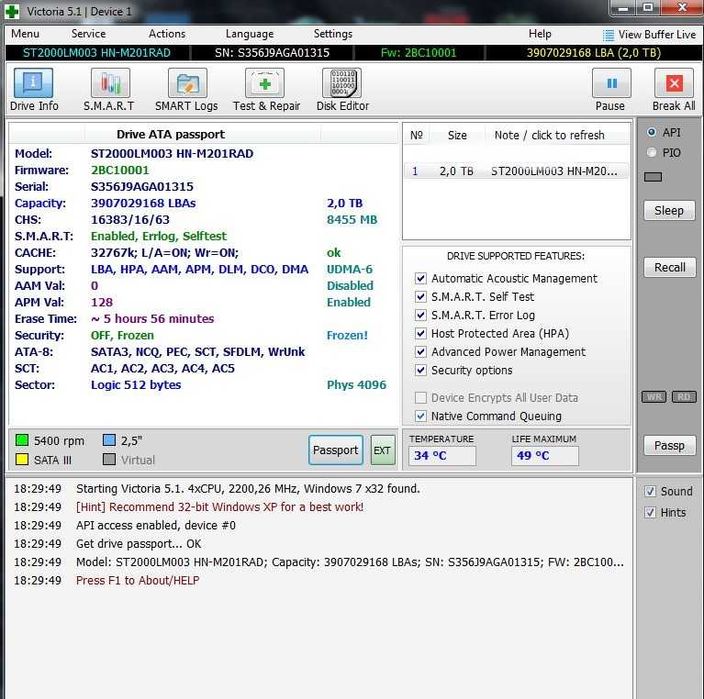Open the Drive Info panel

34,83
